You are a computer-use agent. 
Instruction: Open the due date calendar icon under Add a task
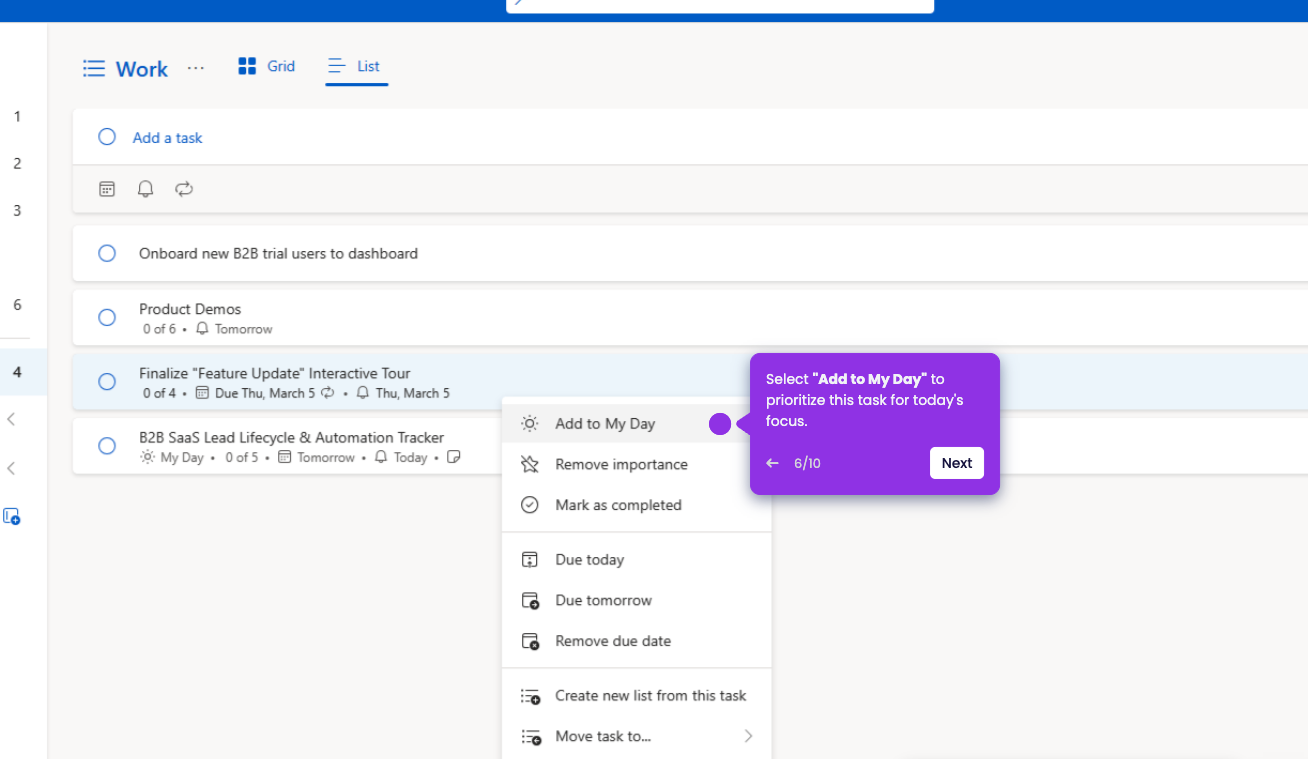(x=107, y=189)
